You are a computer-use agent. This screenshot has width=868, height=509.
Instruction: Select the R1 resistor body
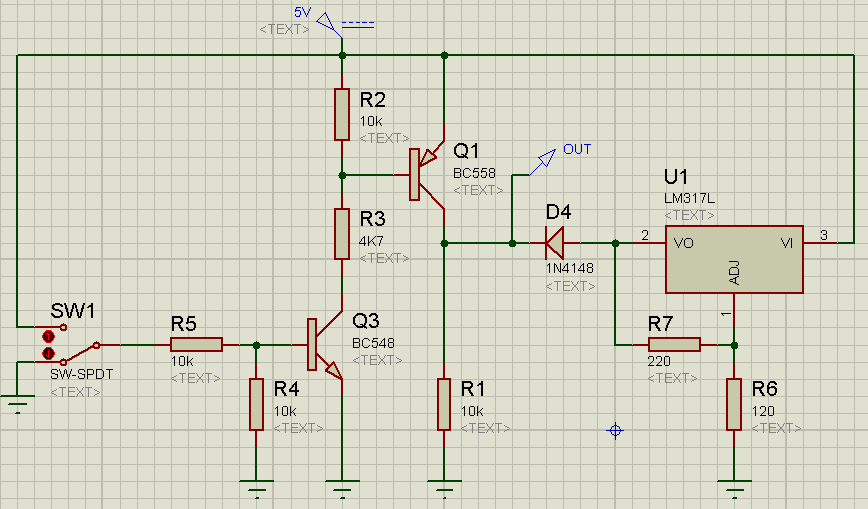(x=444, y=404)
